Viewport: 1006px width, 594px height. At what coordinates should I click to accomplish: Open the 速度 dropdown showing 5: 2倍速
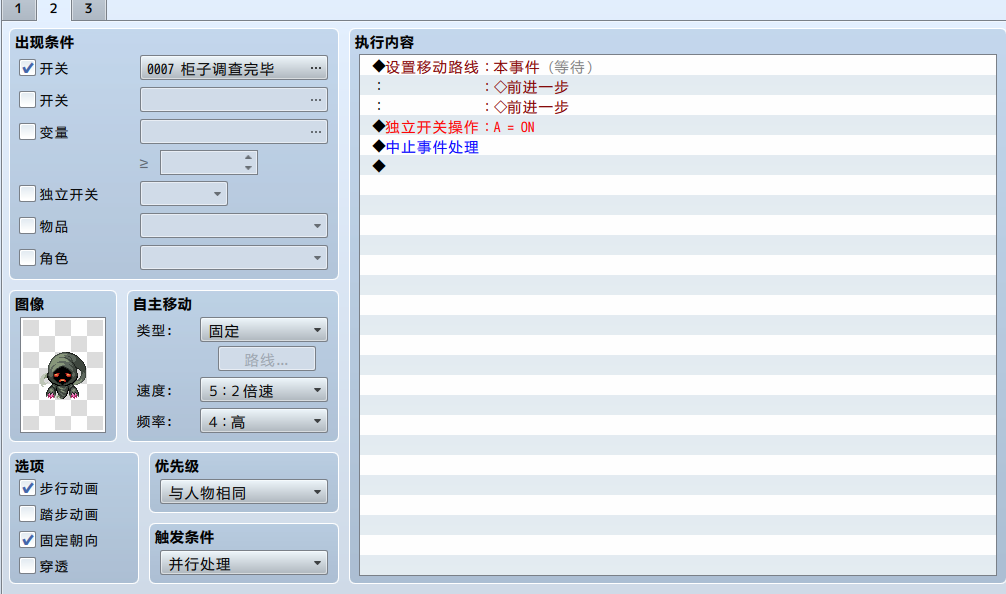click(x=264, y=390)
